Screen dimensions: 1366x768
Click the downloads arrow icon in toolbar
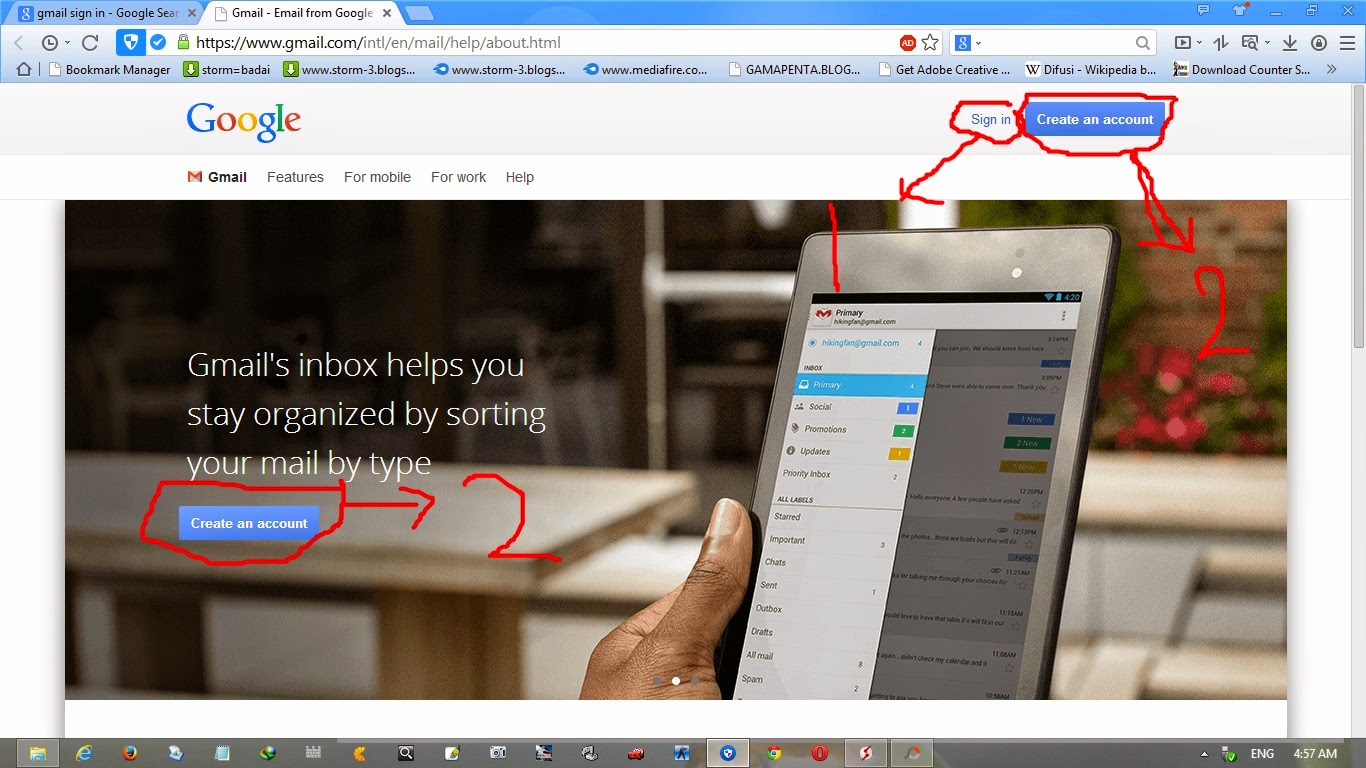1290,43
